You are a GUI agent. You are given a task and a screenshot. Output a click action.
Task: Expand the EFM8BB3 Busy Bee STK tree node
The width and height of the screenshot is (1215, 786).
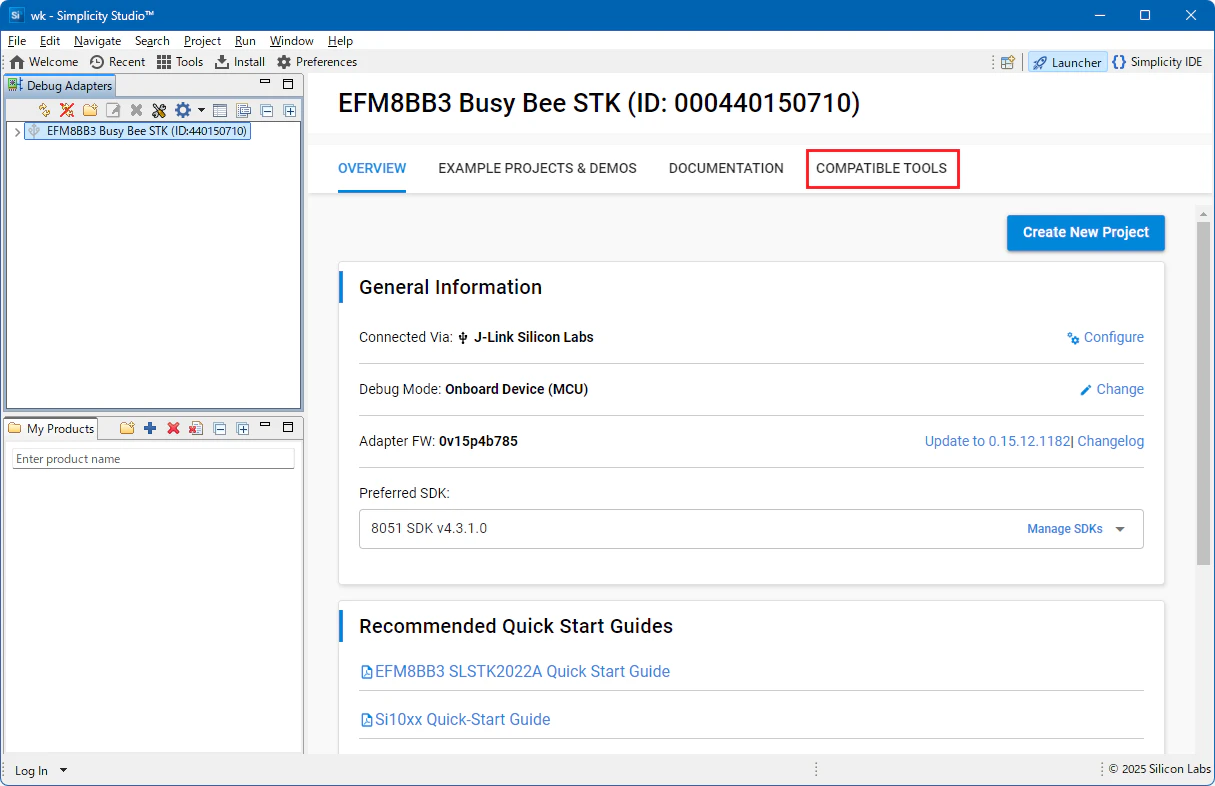pos(17,131)
